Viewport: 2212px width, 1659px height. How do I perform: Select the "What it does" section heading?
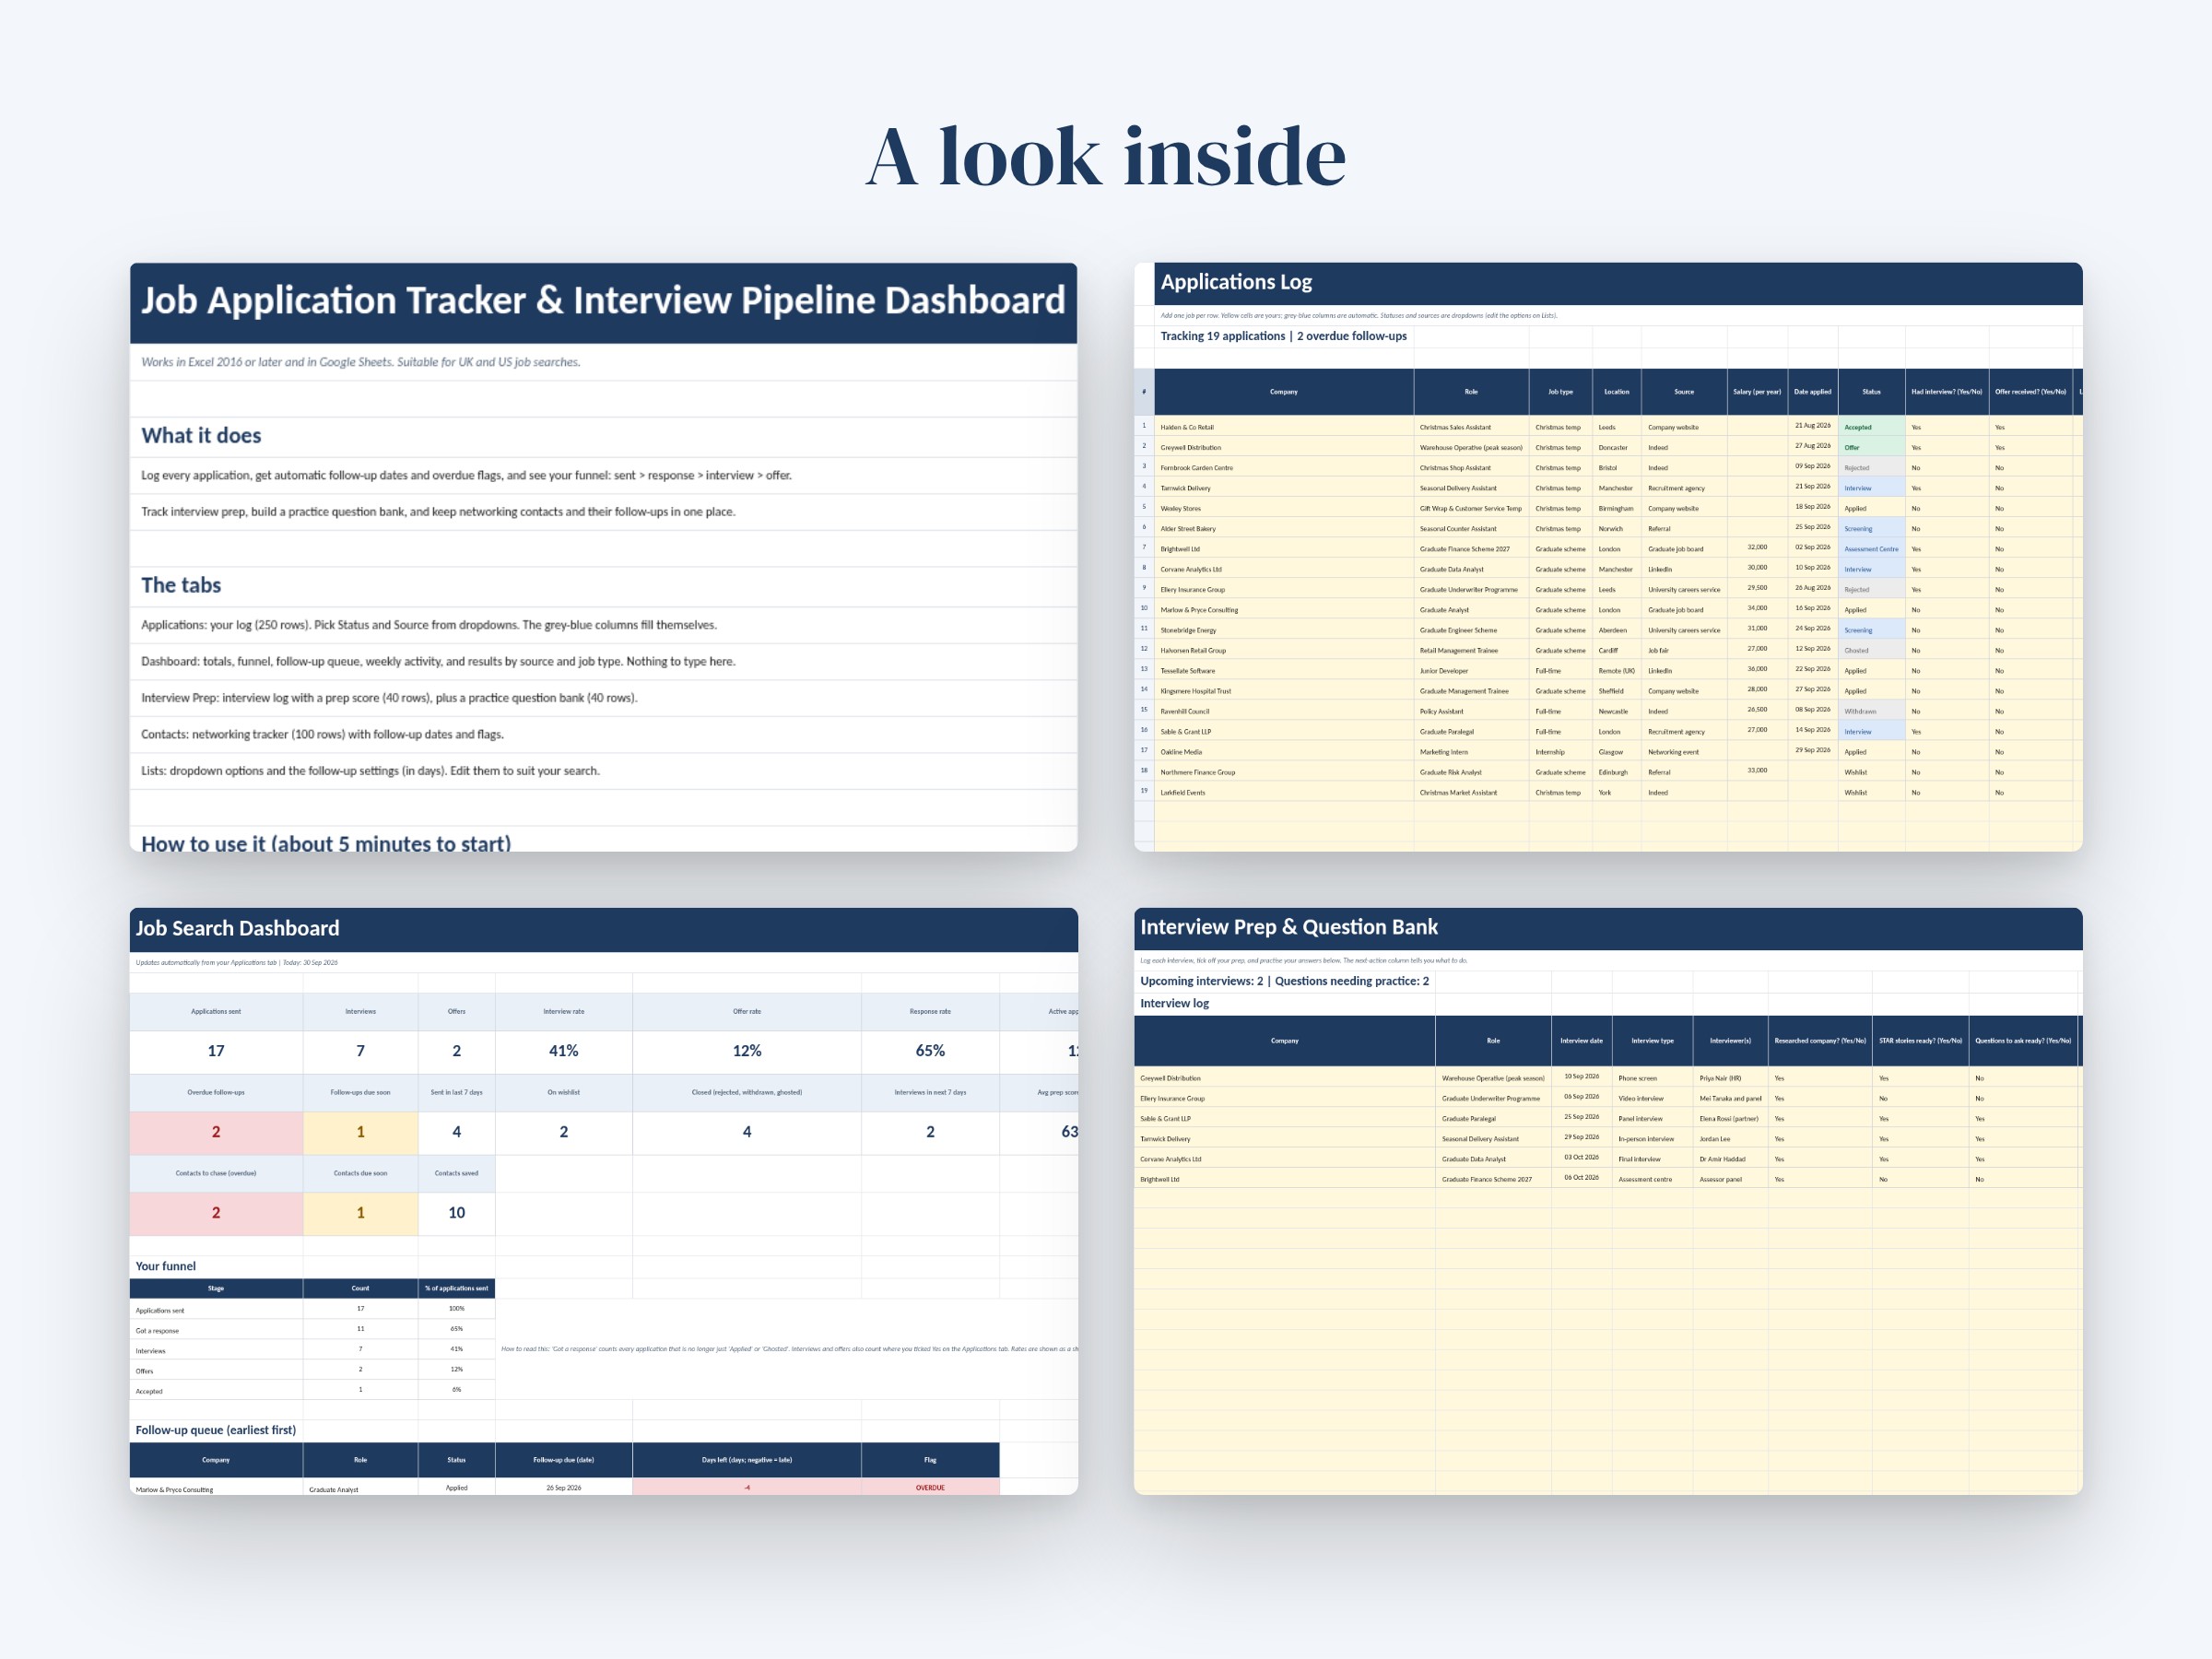201,436
